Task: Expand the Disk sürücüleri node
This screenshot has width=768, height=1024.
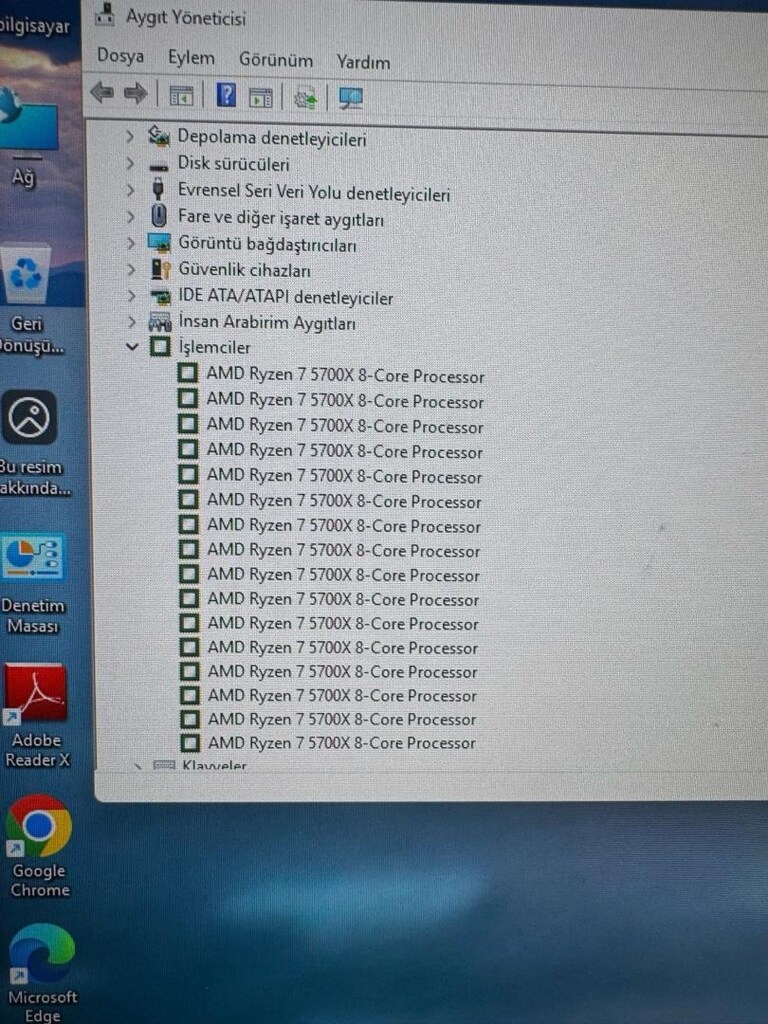Action: (130, 163)
